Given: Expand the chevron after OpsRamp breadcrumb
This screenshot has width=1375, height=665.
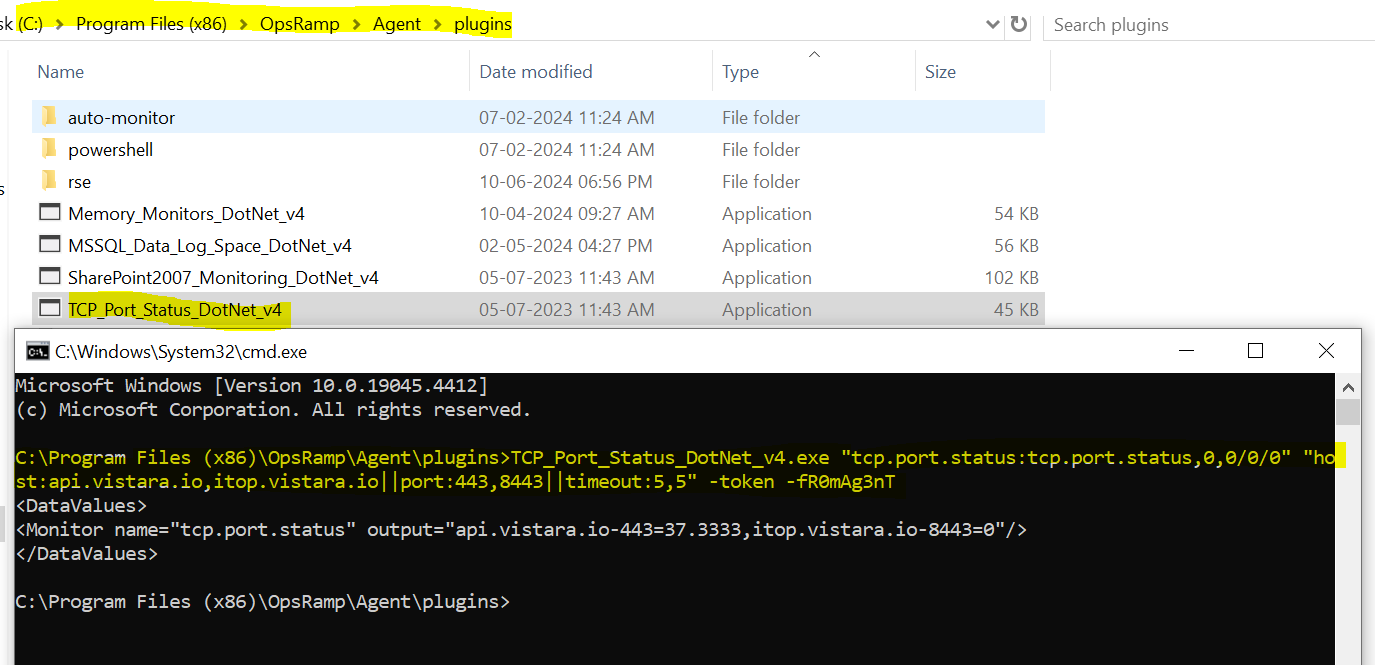Looking at the screenshot, I should click(x=357, y=24).
